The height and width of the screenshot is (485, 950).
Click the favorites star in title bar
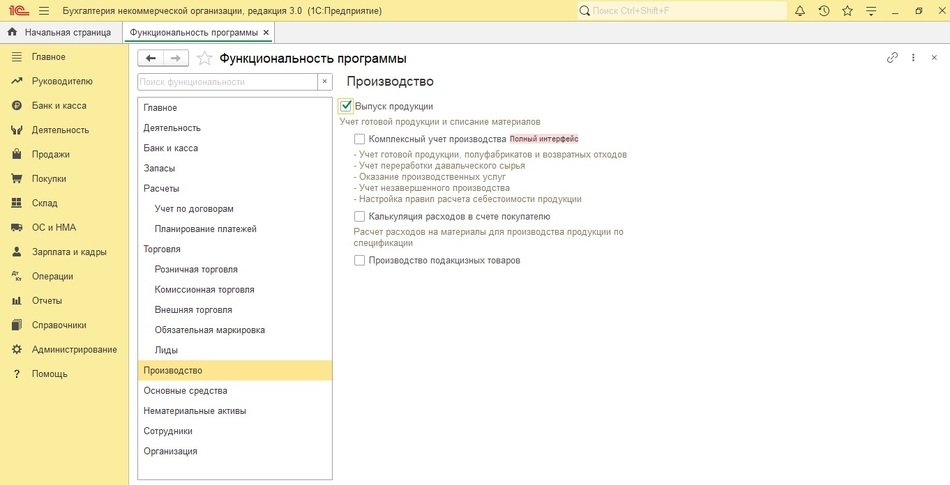[x=847, y=11]
